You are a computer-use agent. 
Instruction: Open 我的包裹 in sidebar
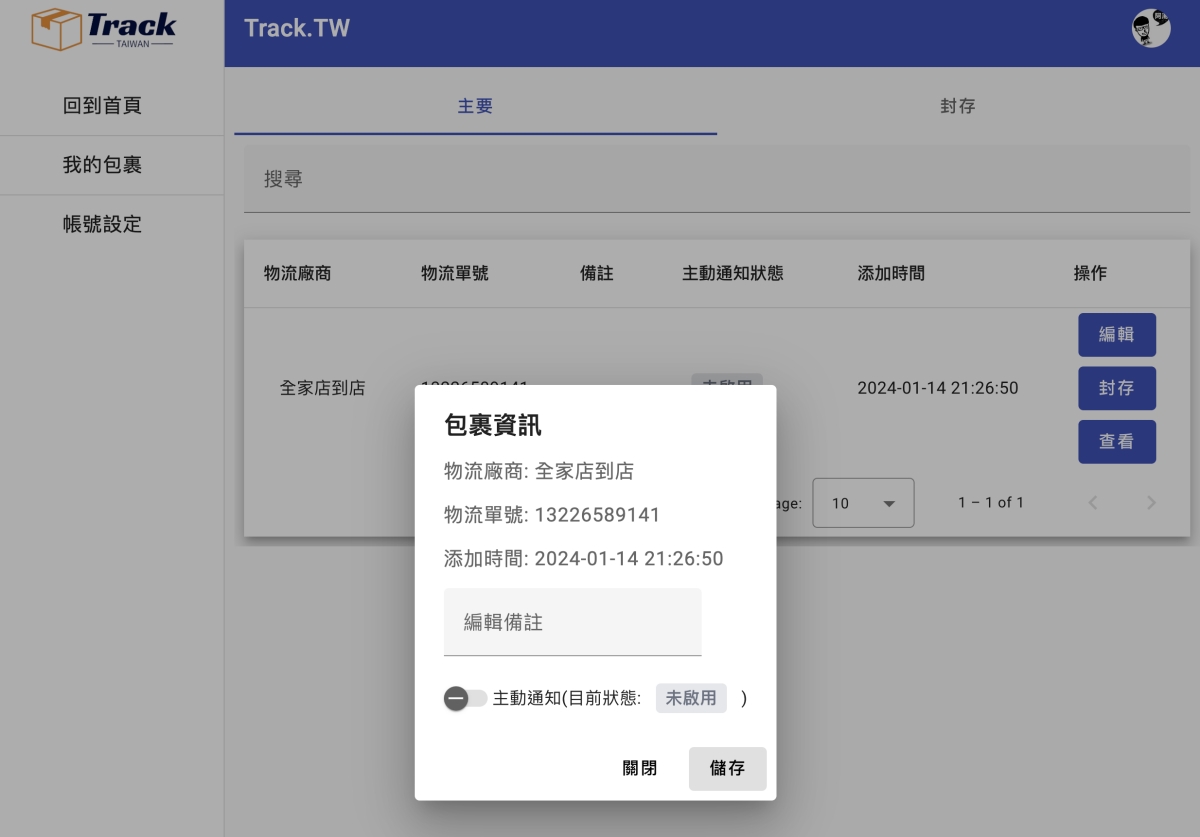tap(102, 165)
